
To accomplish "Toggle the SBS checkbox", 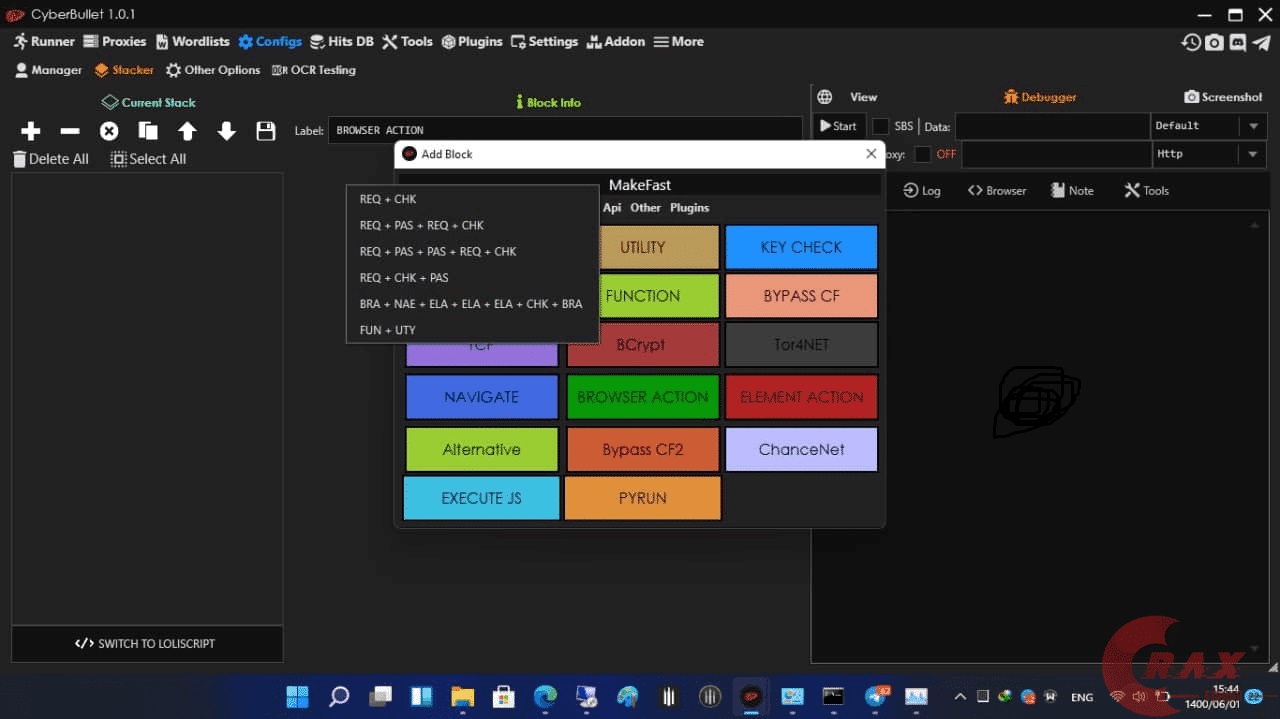I will (x=881, y=126).
